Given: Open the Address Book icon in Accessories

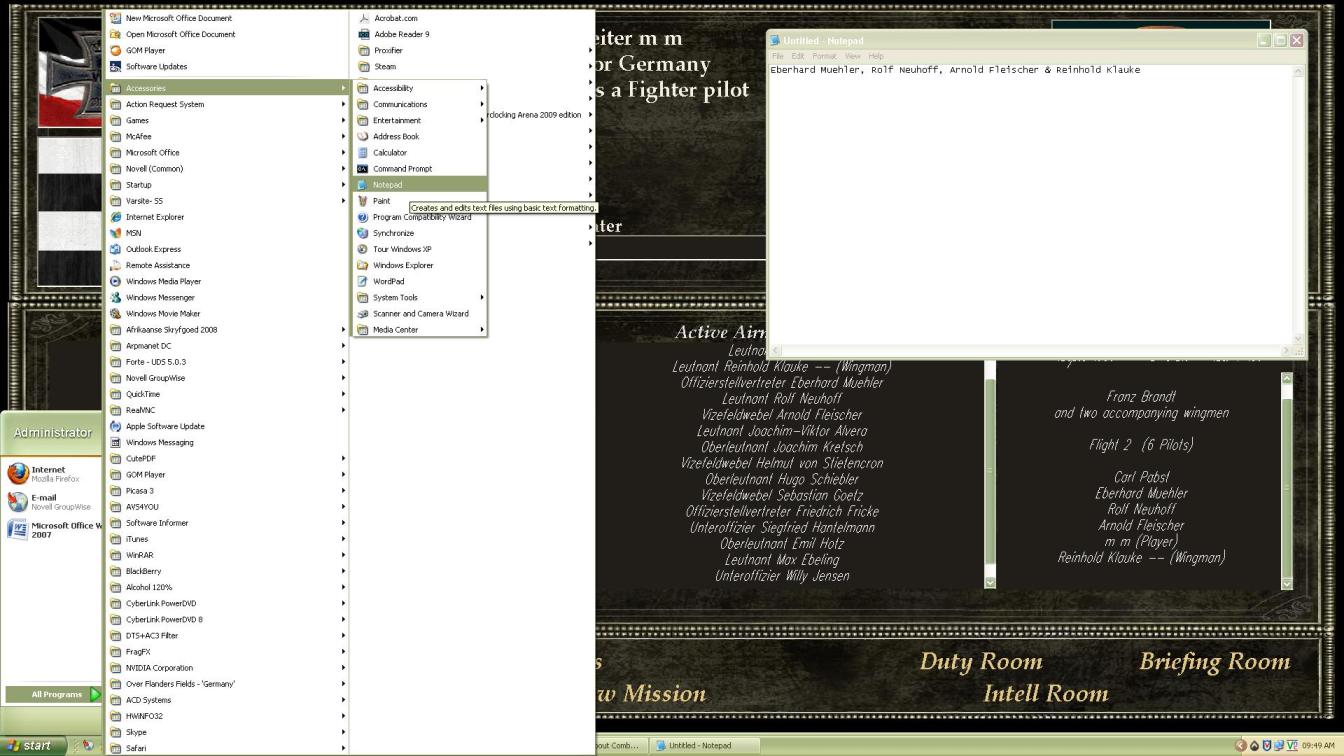Looking at the screenshot, I should pos(363,137).
